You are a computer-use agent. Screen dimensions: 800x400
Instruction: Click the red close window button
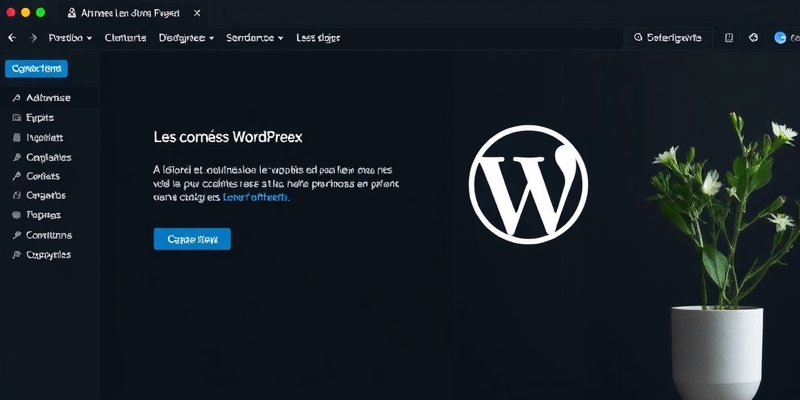[x=11, y=13]
